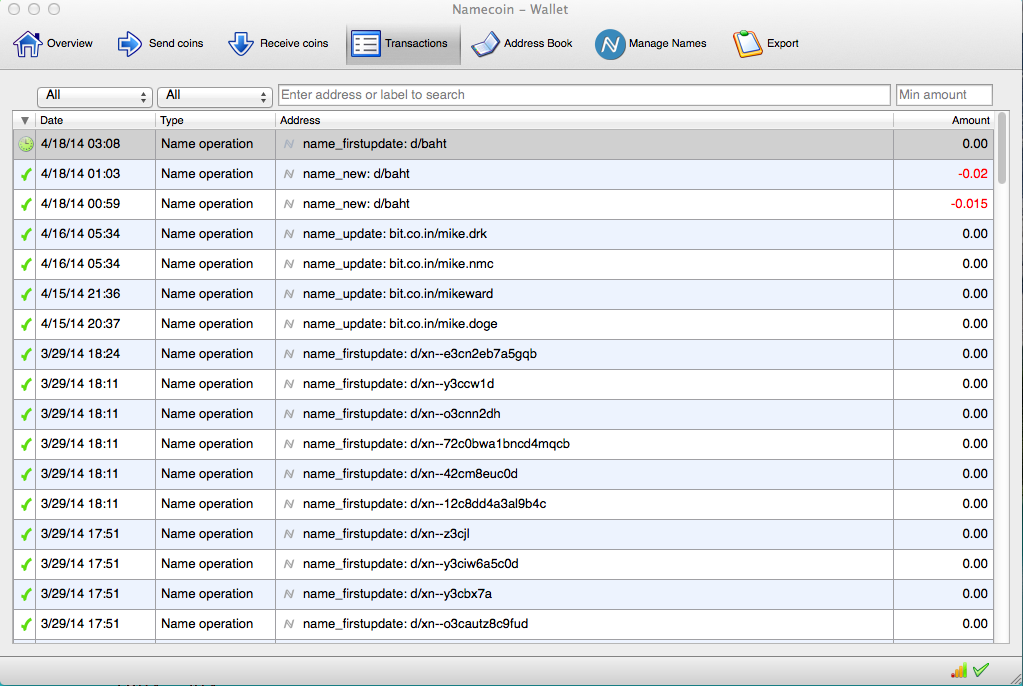Switch to the Address Book tab
The image size is (1023, 686).
point(522,44)
